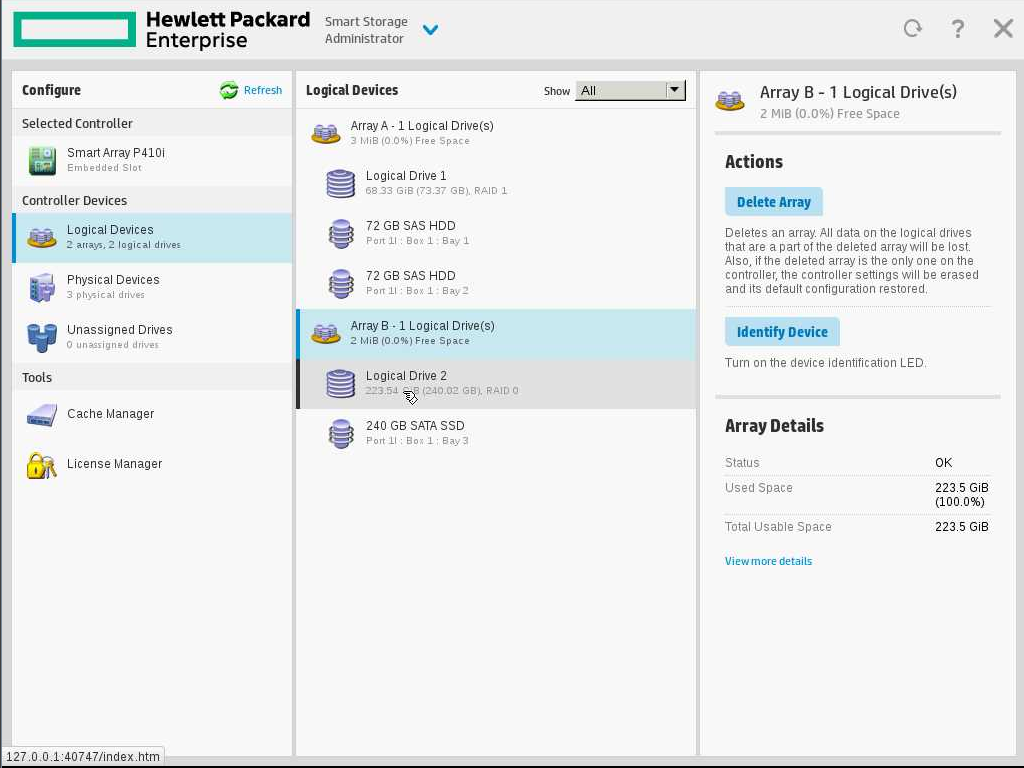Open help with the question mark icon

coord(957,29)
